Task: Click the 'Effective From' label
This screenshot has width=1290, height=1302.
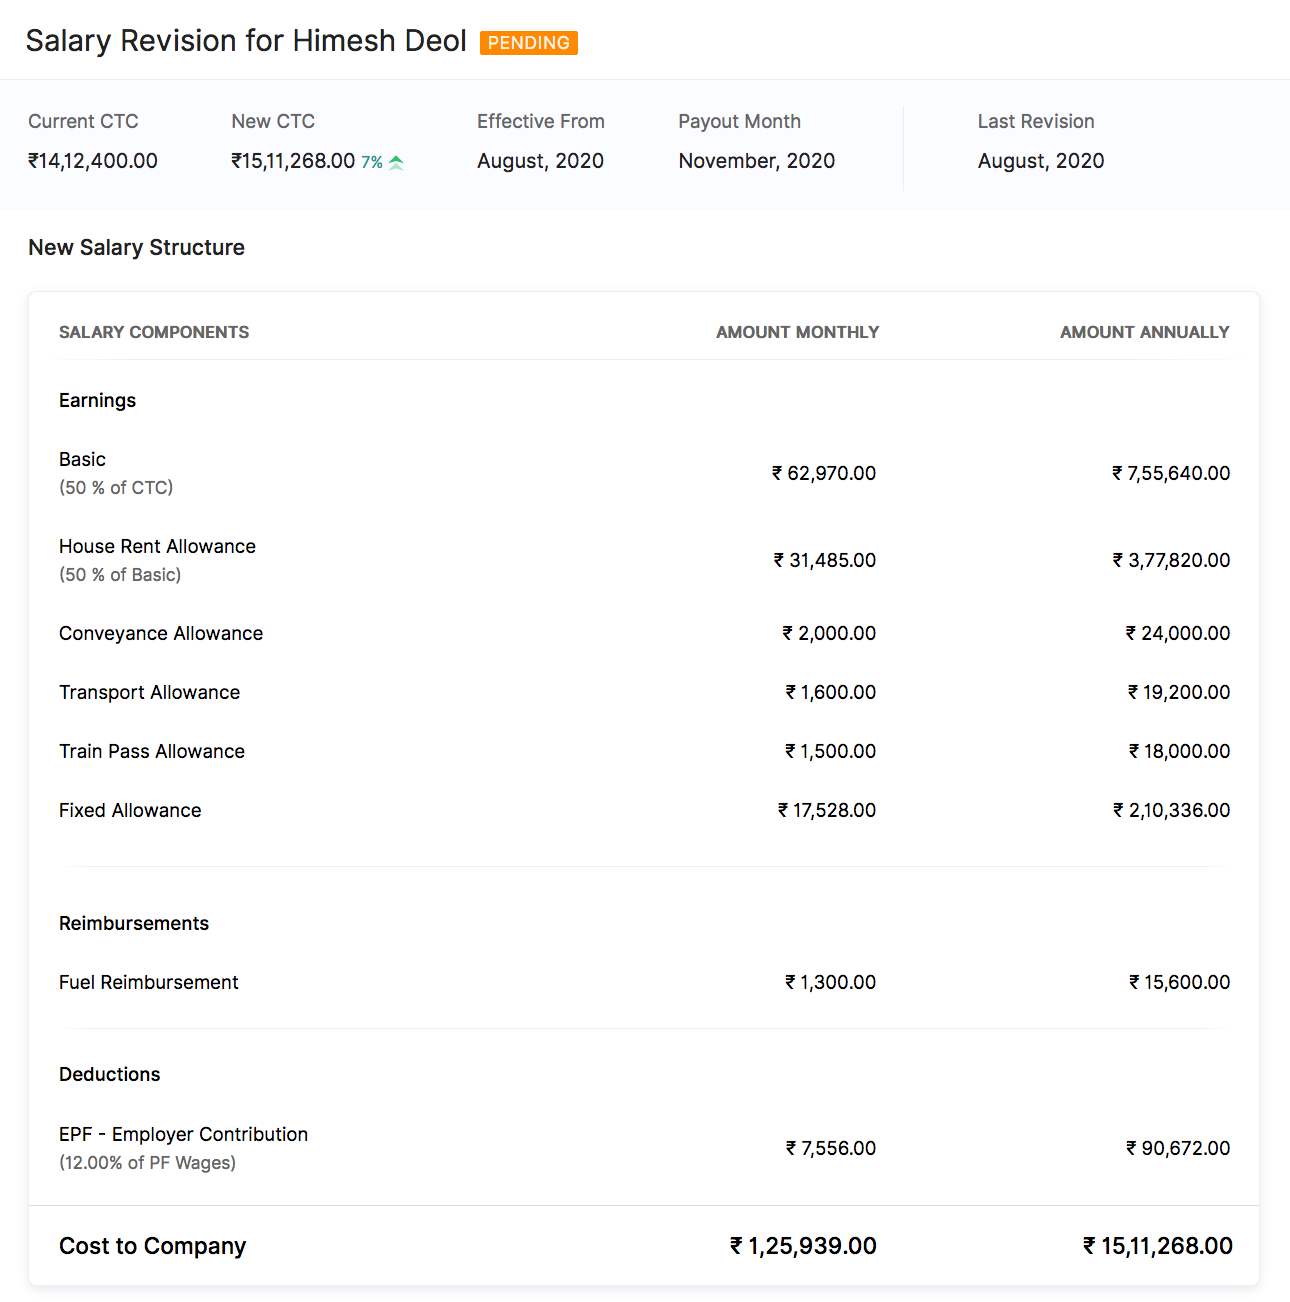Action: tap(541, 121)
